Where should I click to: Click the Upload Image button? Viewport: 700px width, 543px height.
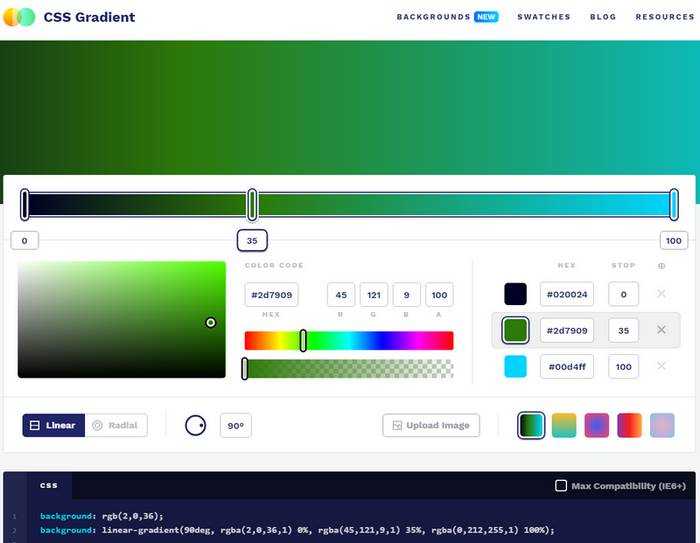(431, 425)
